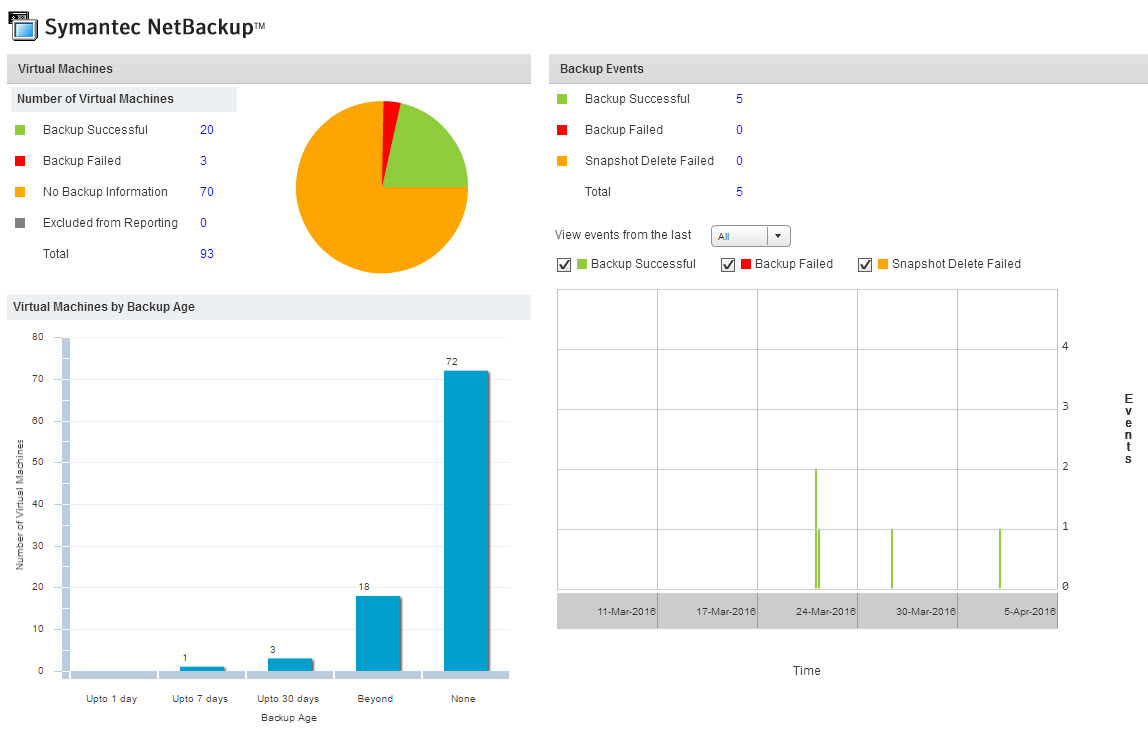This screenshot has height=741, width=1148.
Task: Click the 'Upto 30 days' bar
Action: (x=290, y=665)
